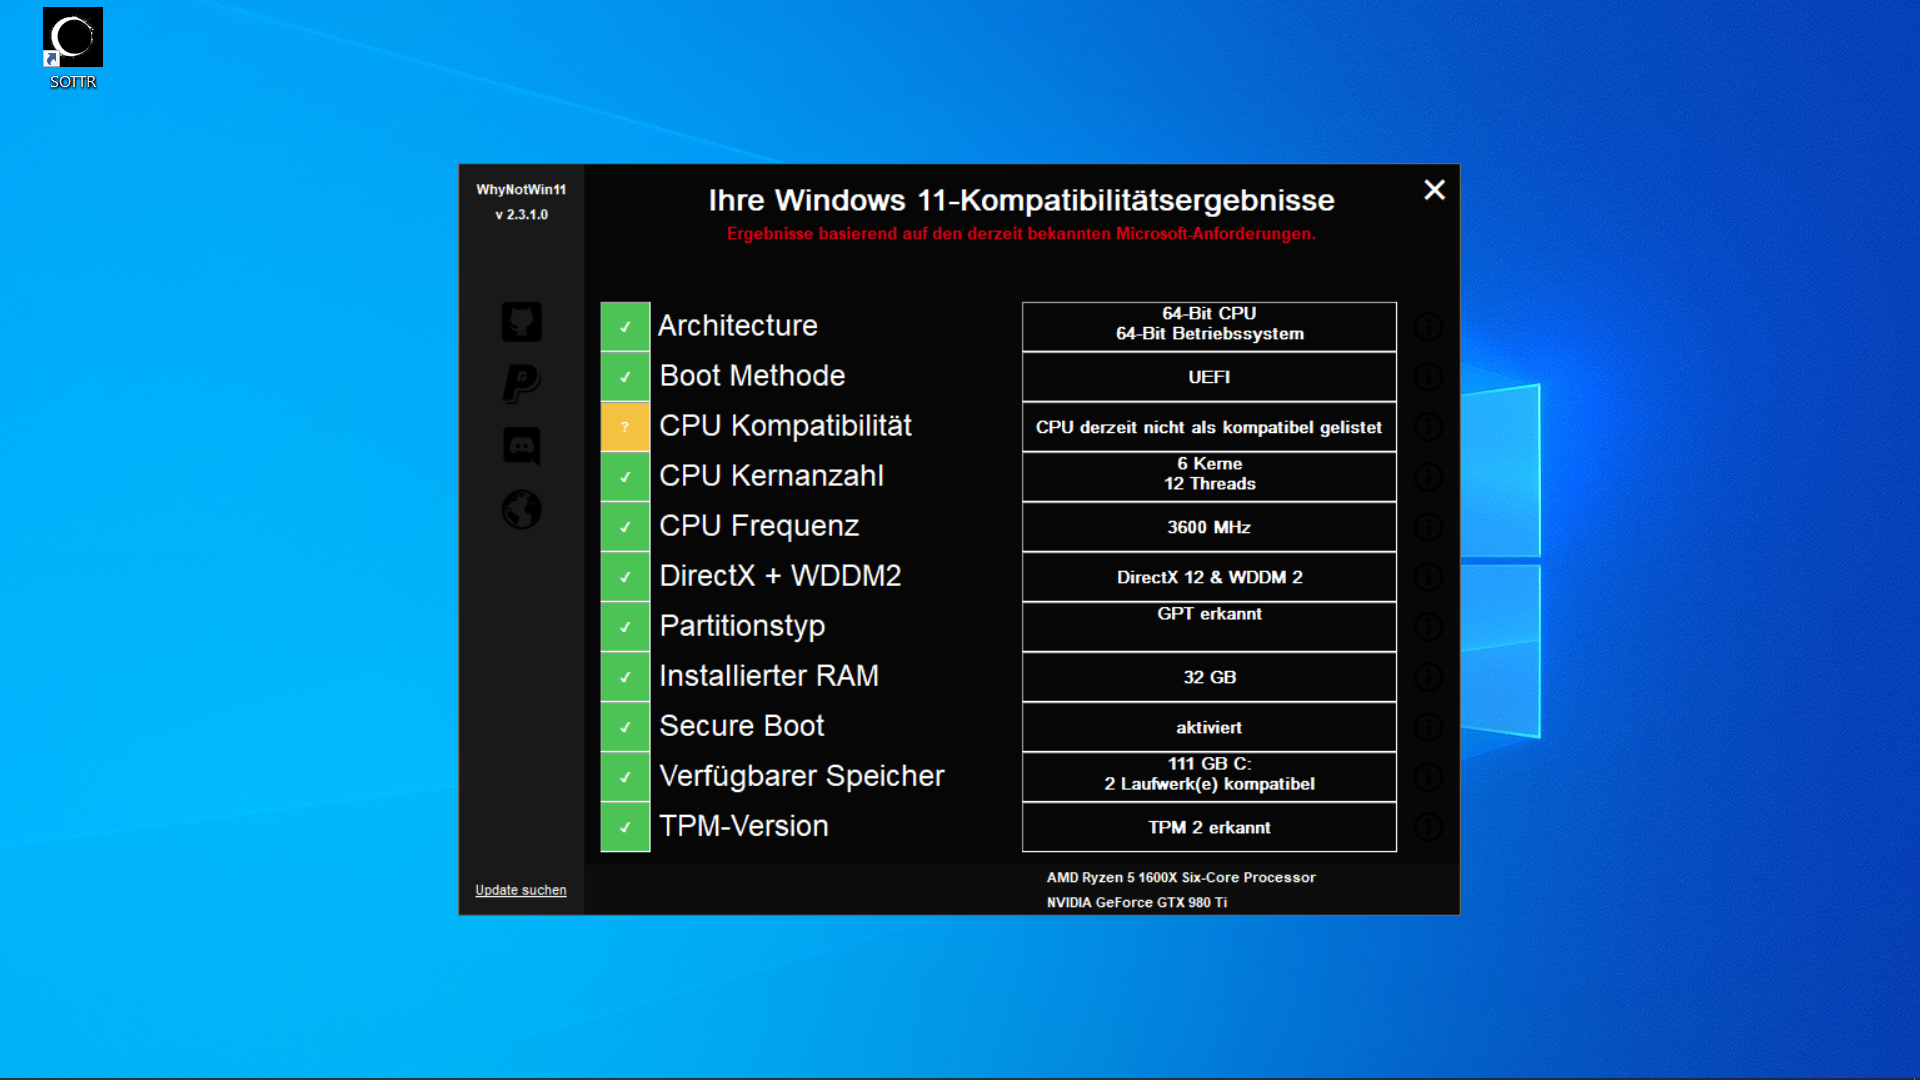Image resolution: width=1920 pixels, height=1080 pixels.
Task: Click the info icon beside Installierter RAM
Action: tap(1428, 677)
